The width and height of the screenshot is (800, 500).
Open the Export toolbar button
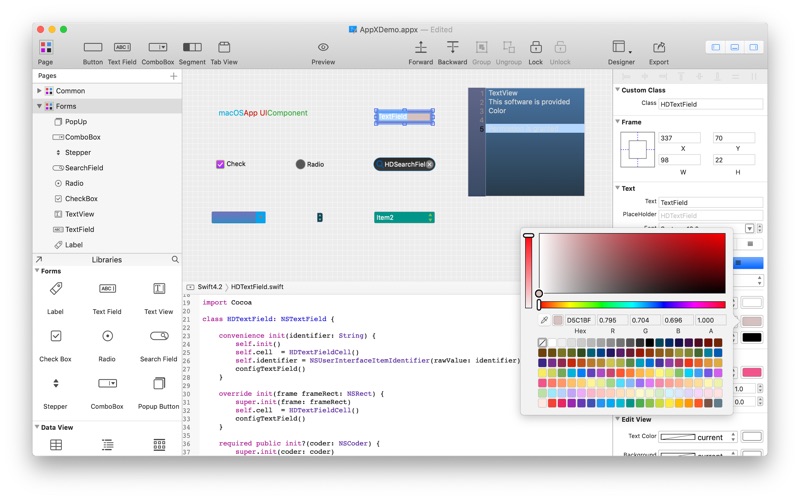point(659,47)
